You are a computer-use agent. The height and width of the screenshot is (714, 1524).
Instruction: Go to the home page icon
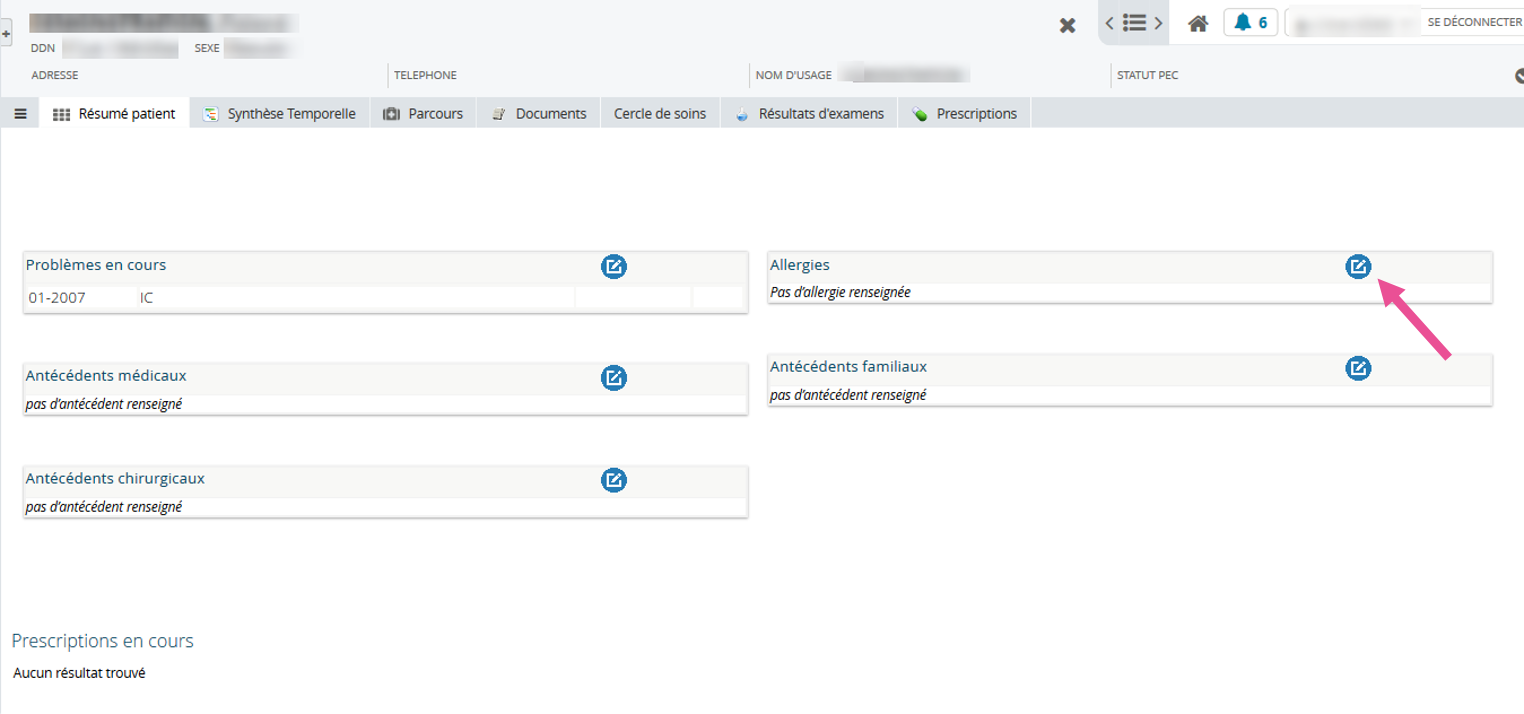point(1198,23)
